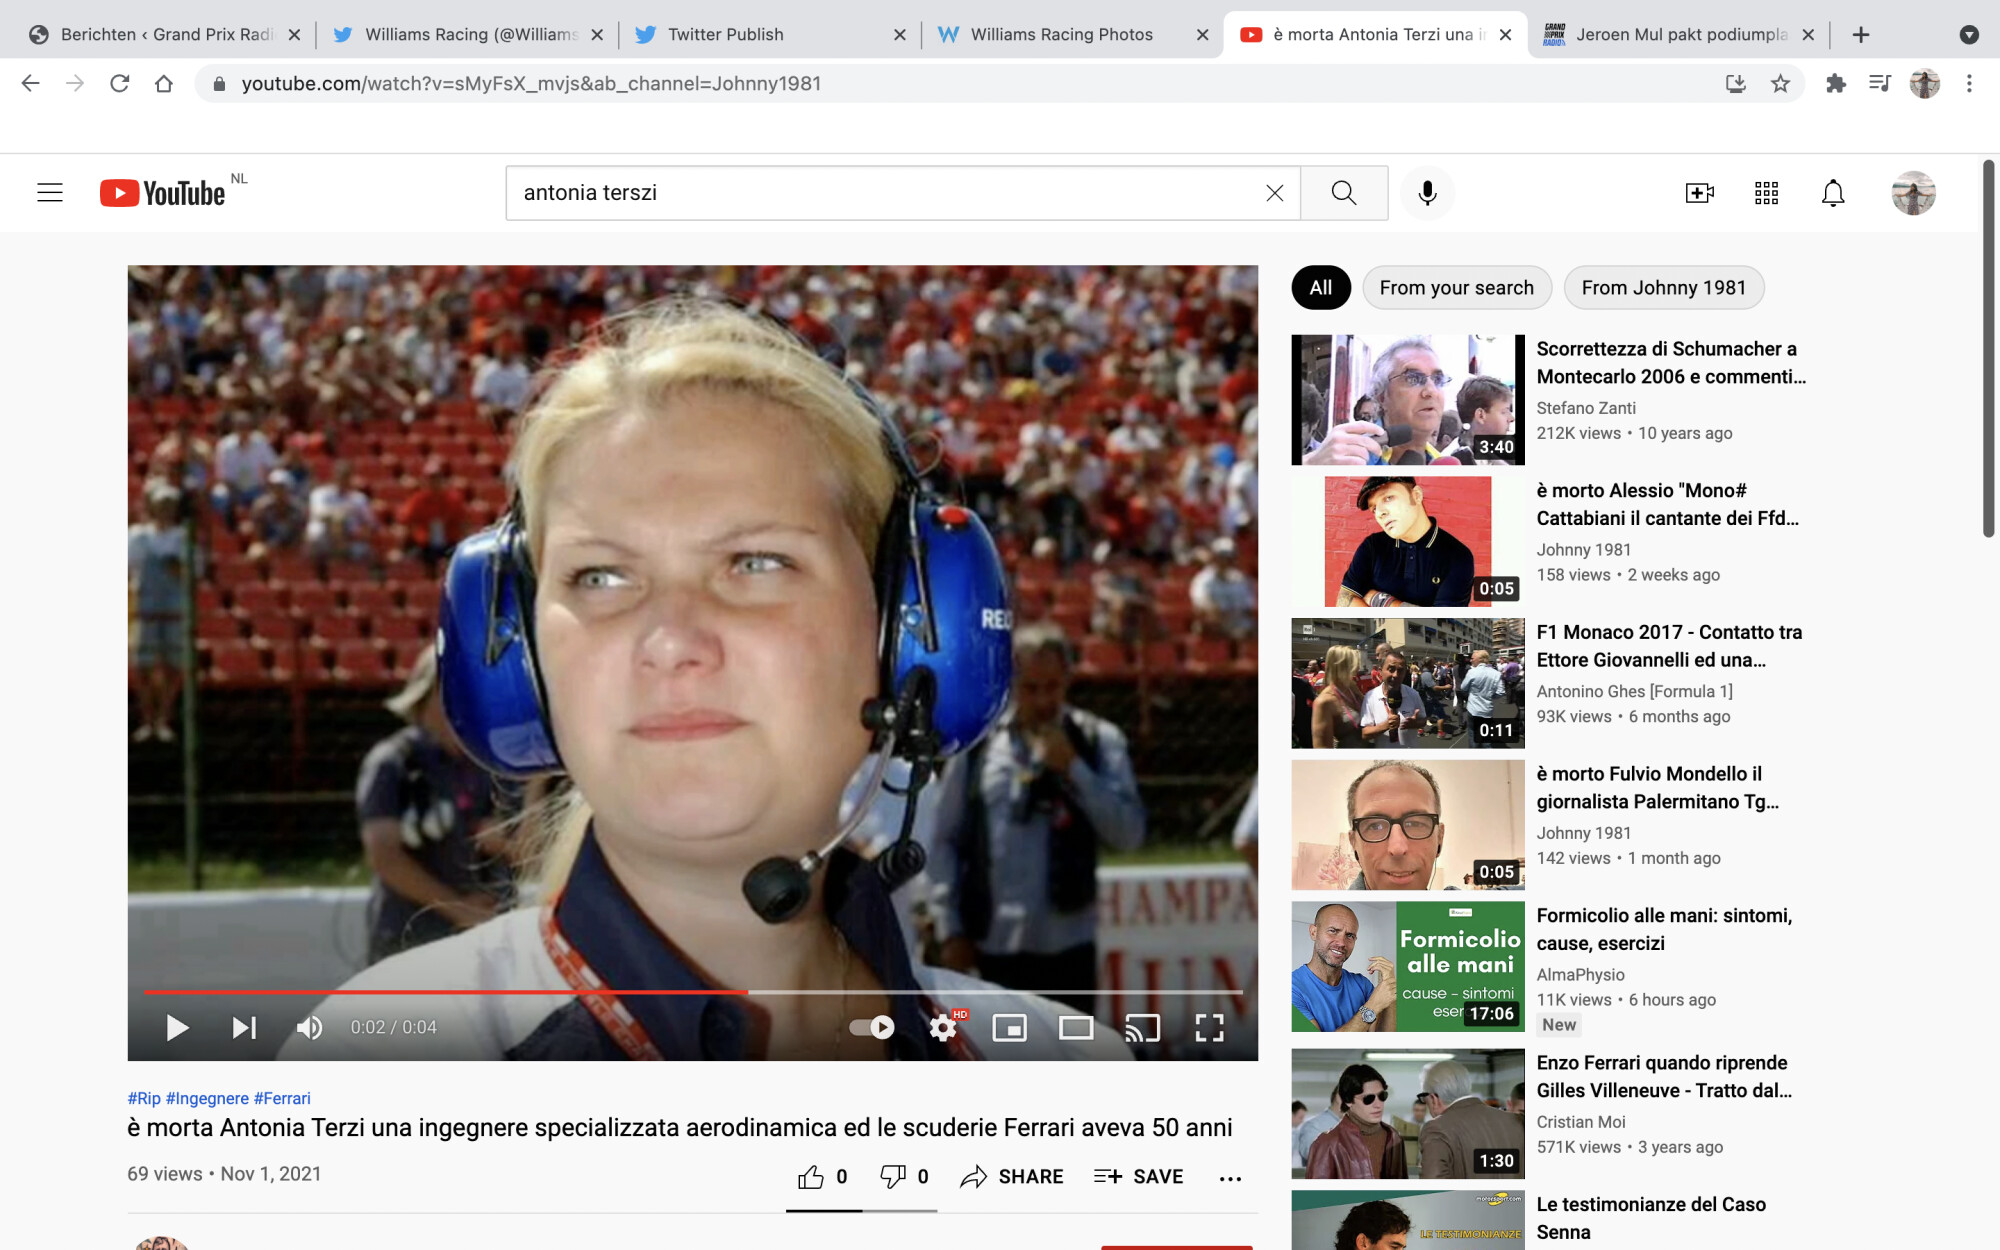Click the create video camera icon
This screenshot has height=1250, width=2000.
click(1699, 193)
